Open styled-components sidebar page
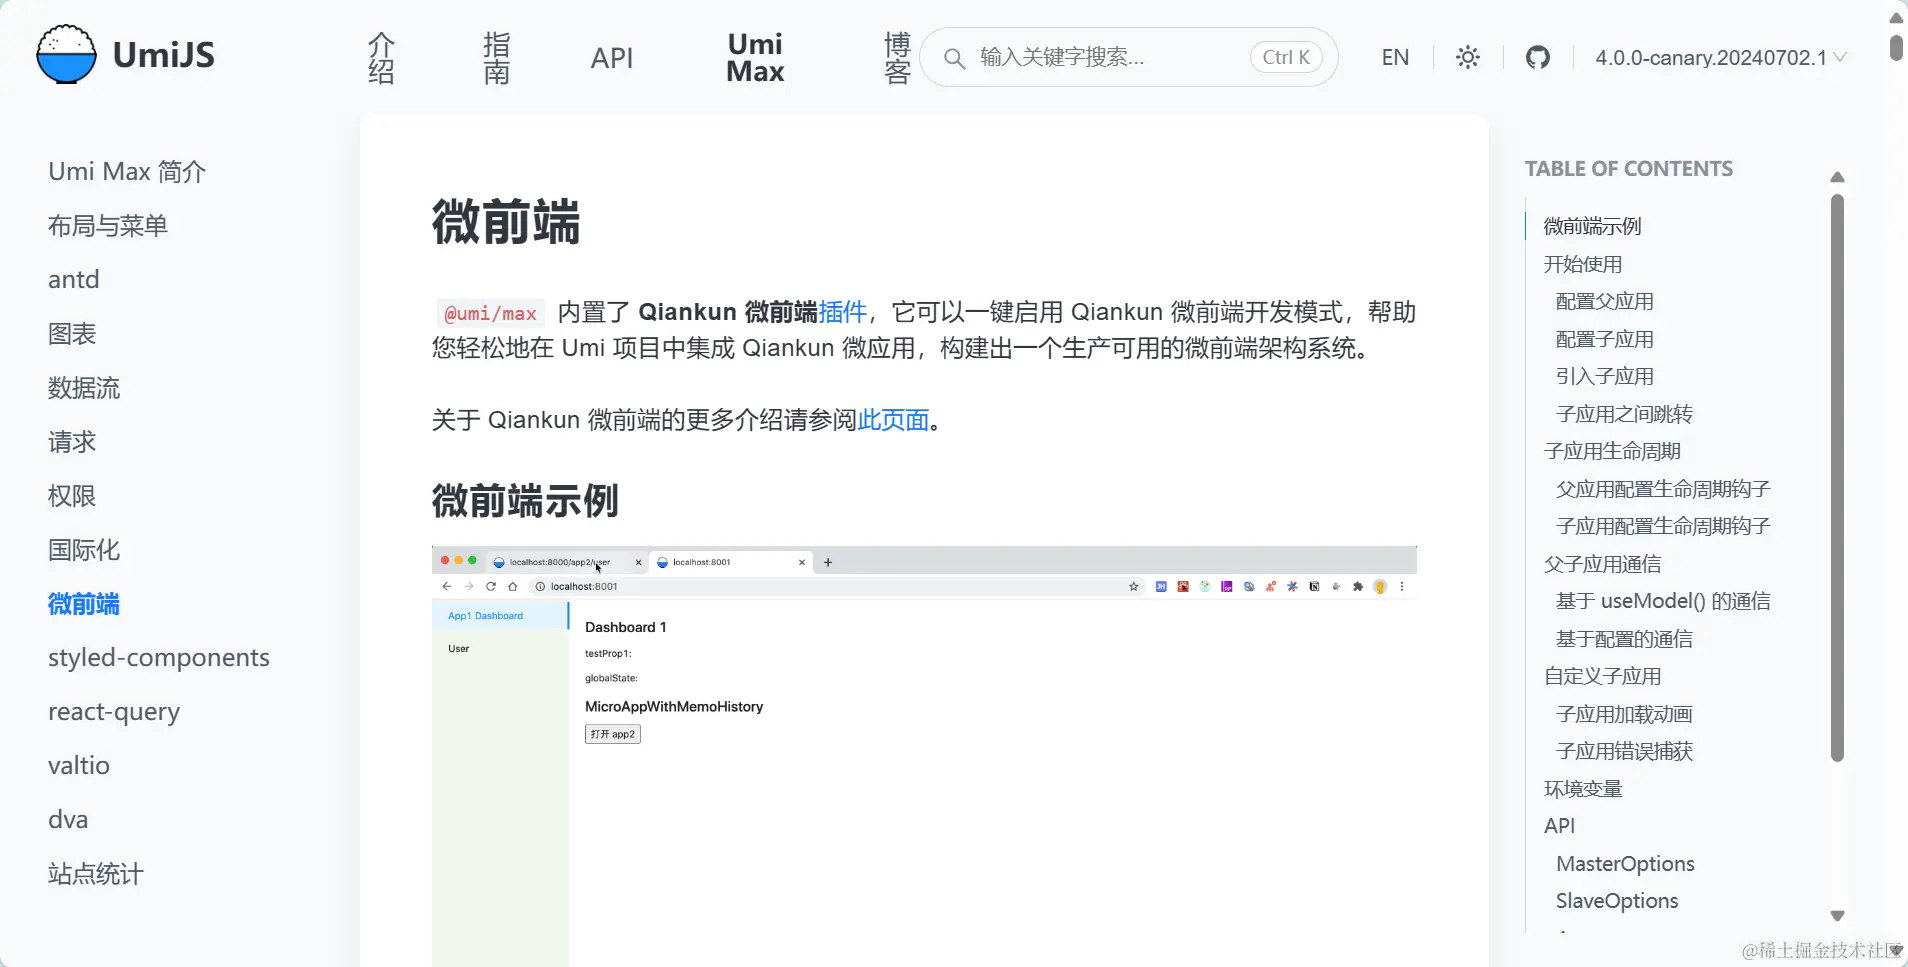Image resolution: width=1908 pixels, height=967 pixels. click(159, 658)
